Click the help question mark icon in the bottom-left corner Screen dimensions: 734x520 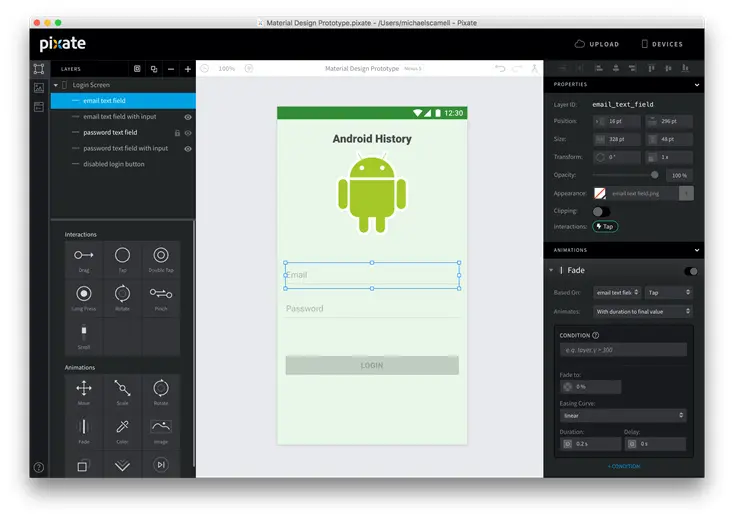39,467
